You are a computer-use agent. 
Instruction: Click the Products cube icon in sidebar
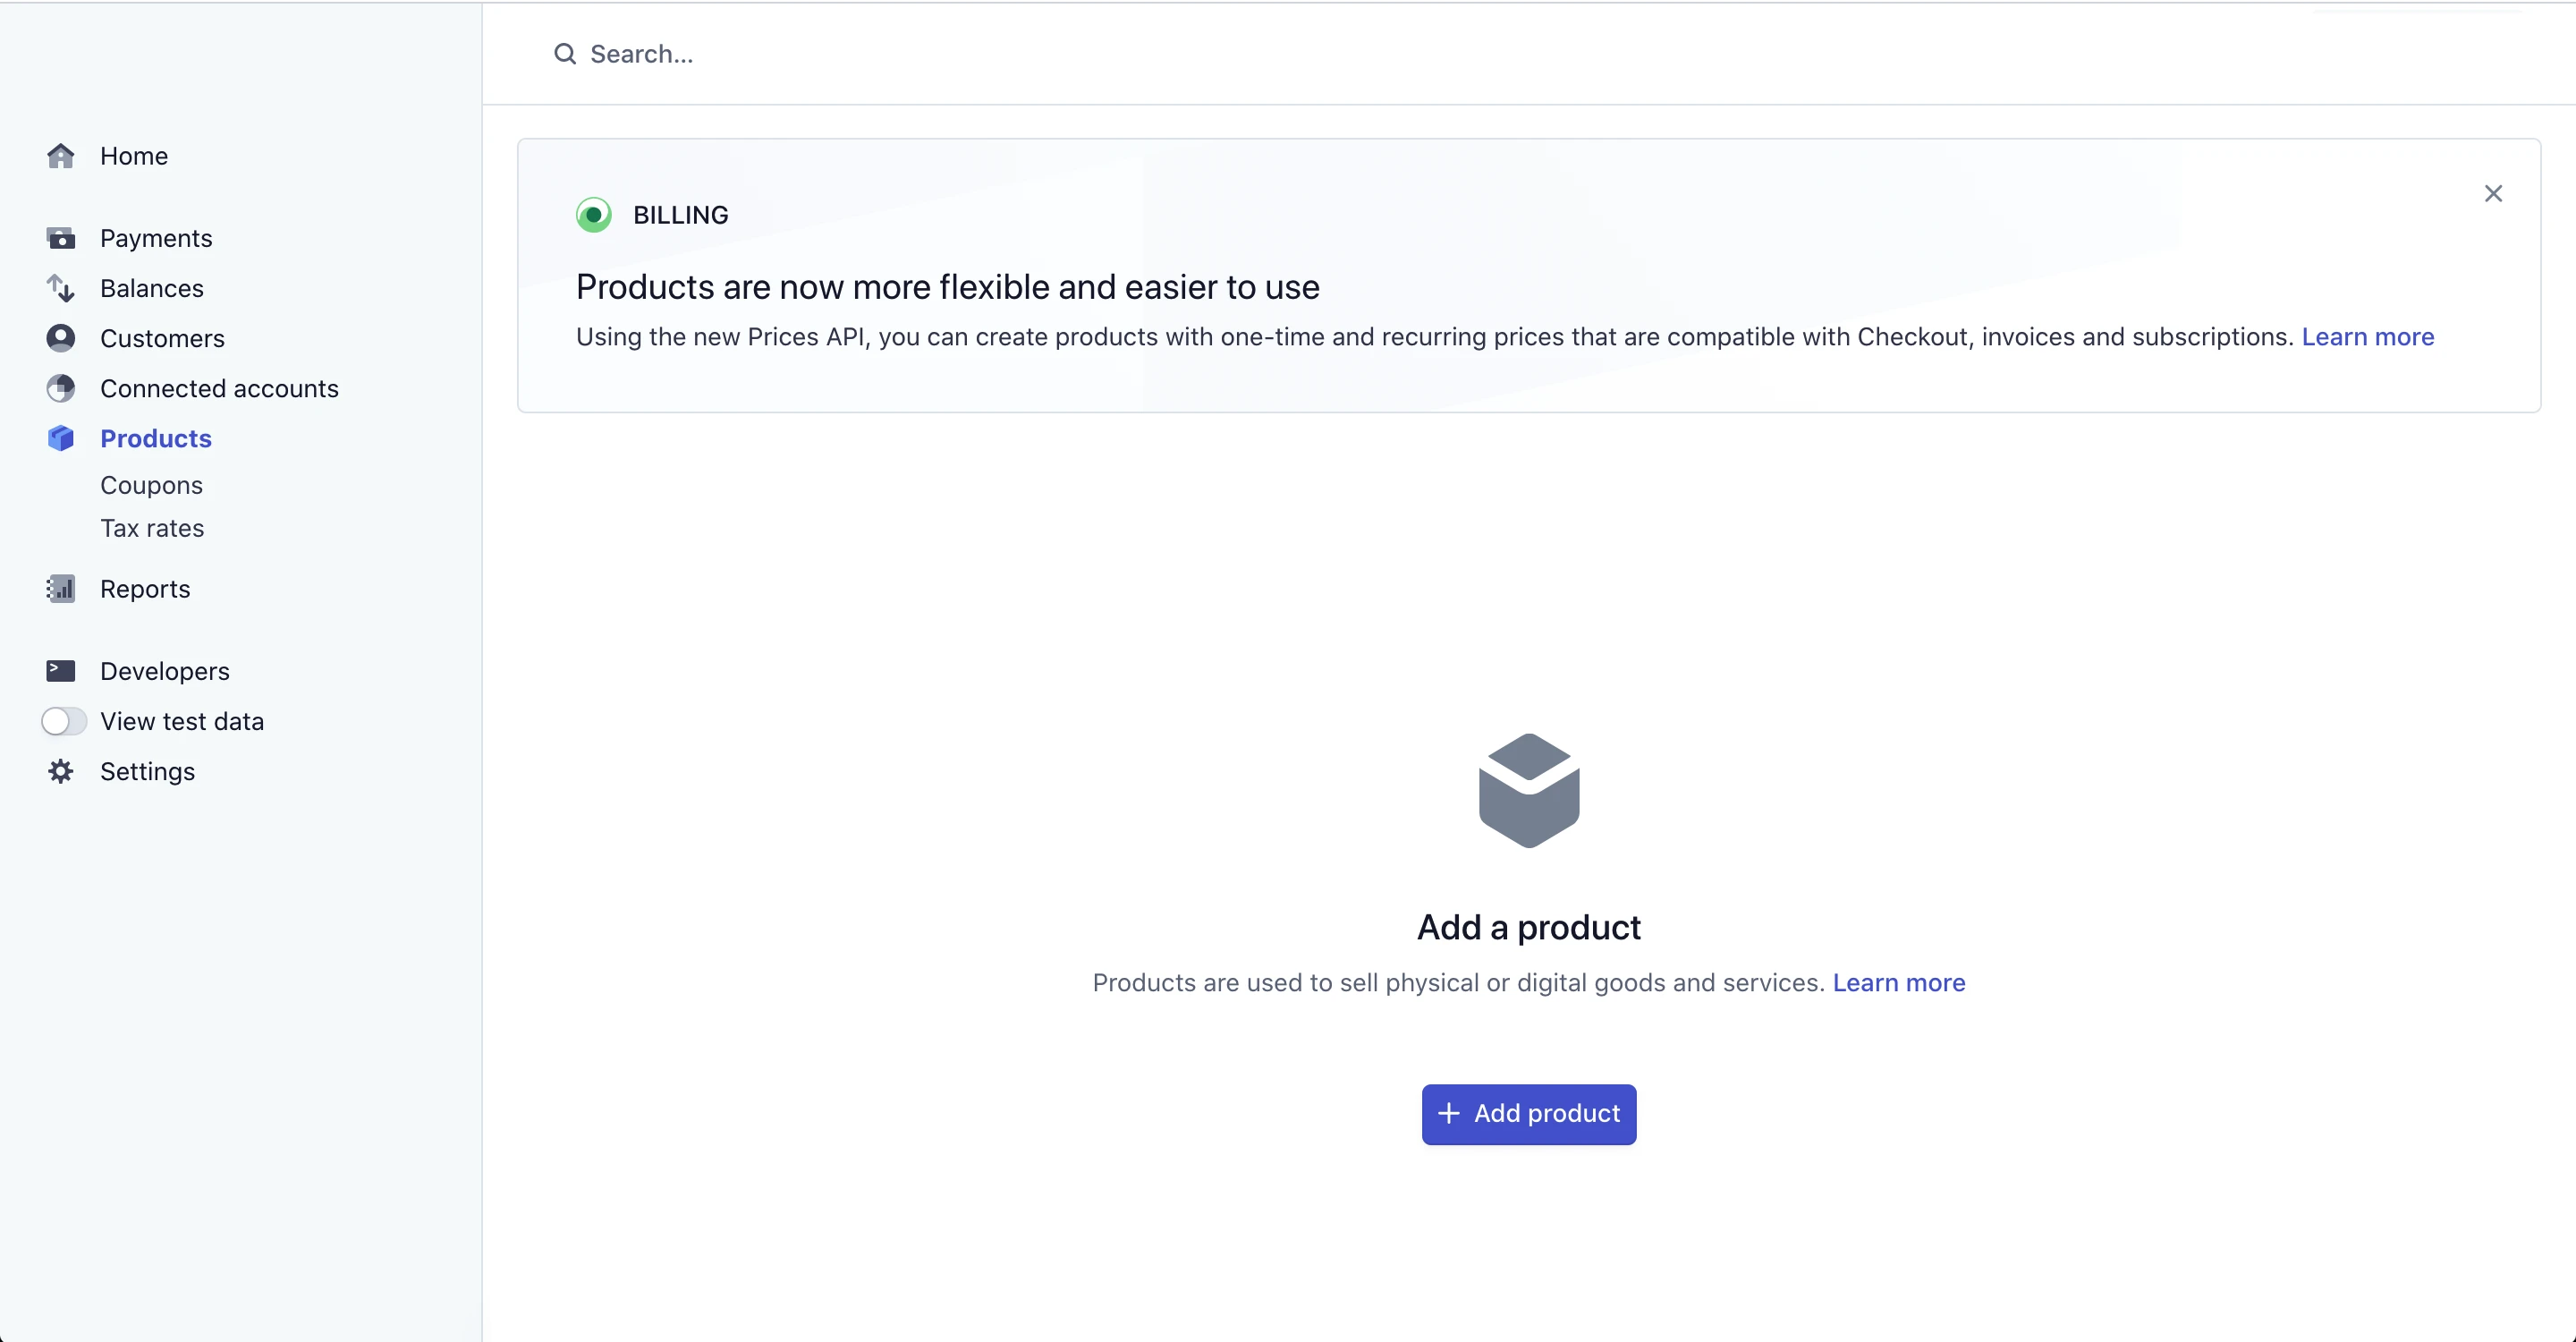pyautogui.click(x=61, y=438)
